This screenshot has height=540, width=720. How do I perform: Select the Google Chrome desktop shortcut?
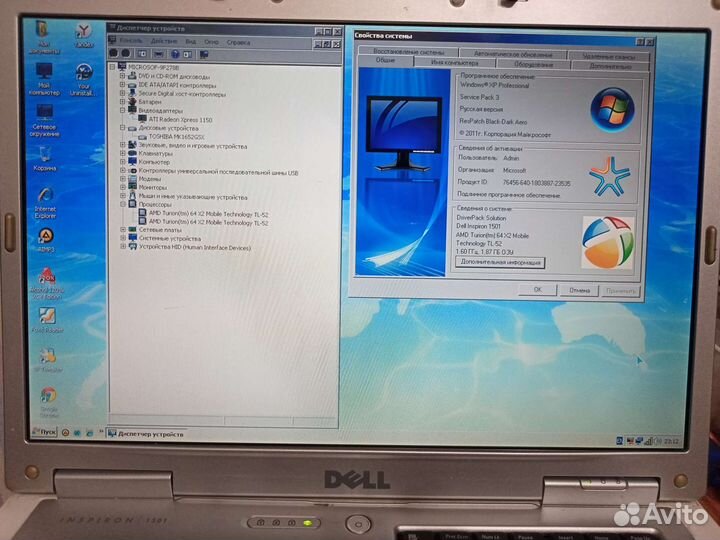tap(49, 402)
